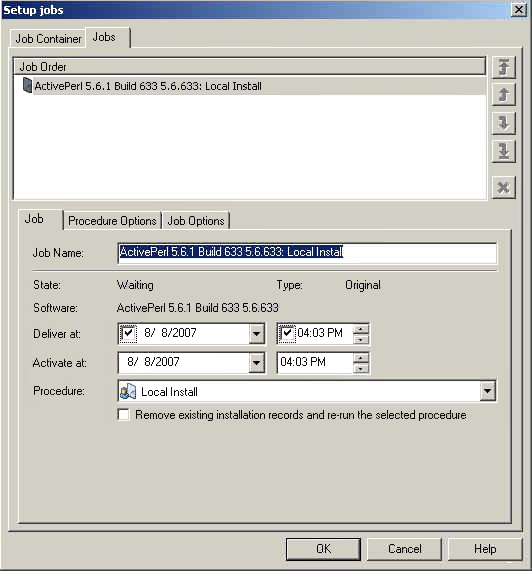
Task: Click the Job Order column header
Action: 249,67
